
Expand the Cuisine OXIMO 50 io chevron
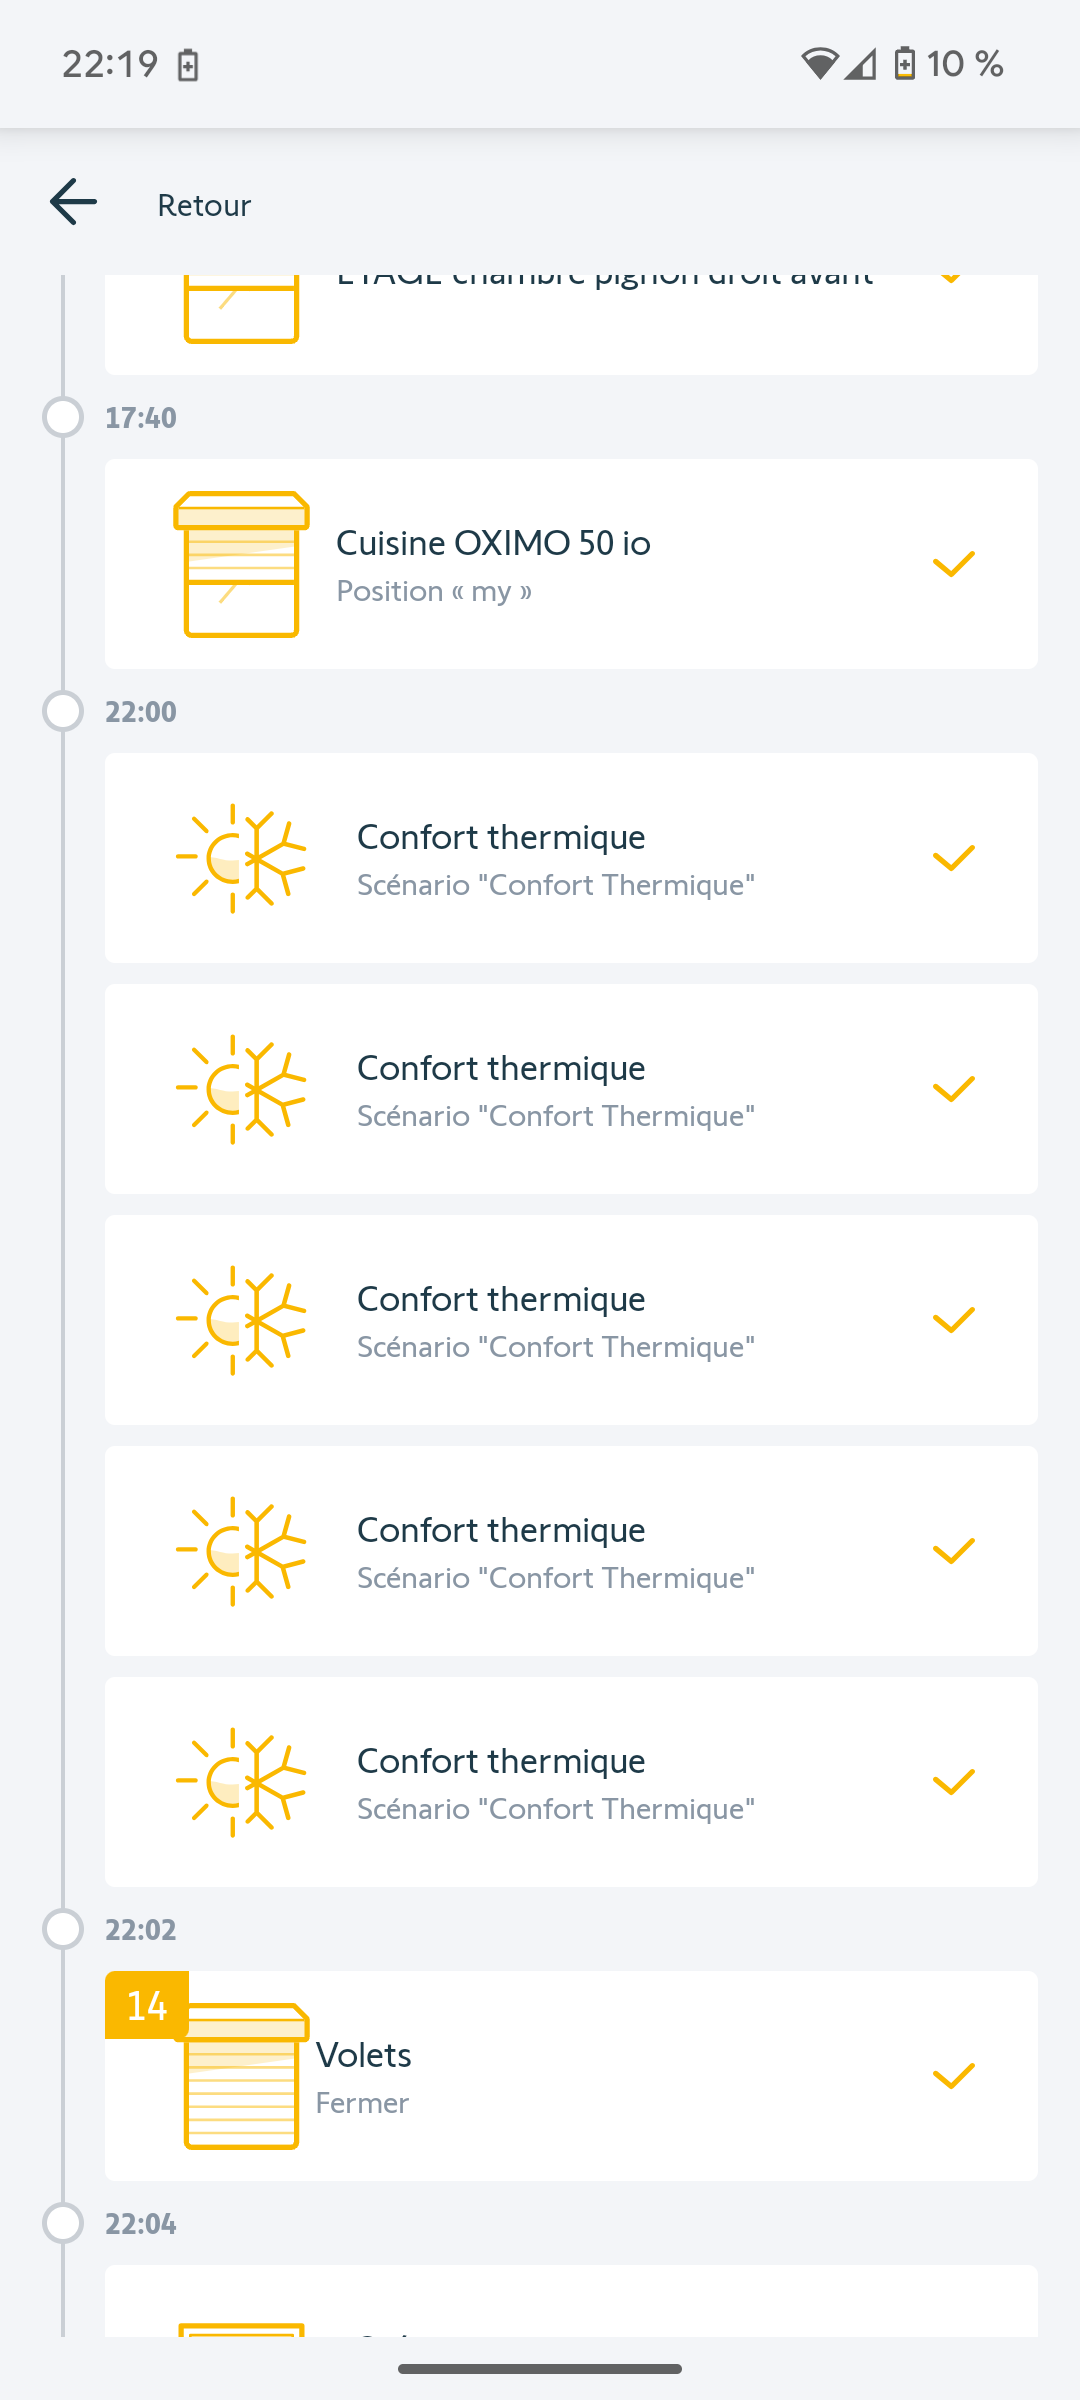pyautogui.click(x=953, y=564)
